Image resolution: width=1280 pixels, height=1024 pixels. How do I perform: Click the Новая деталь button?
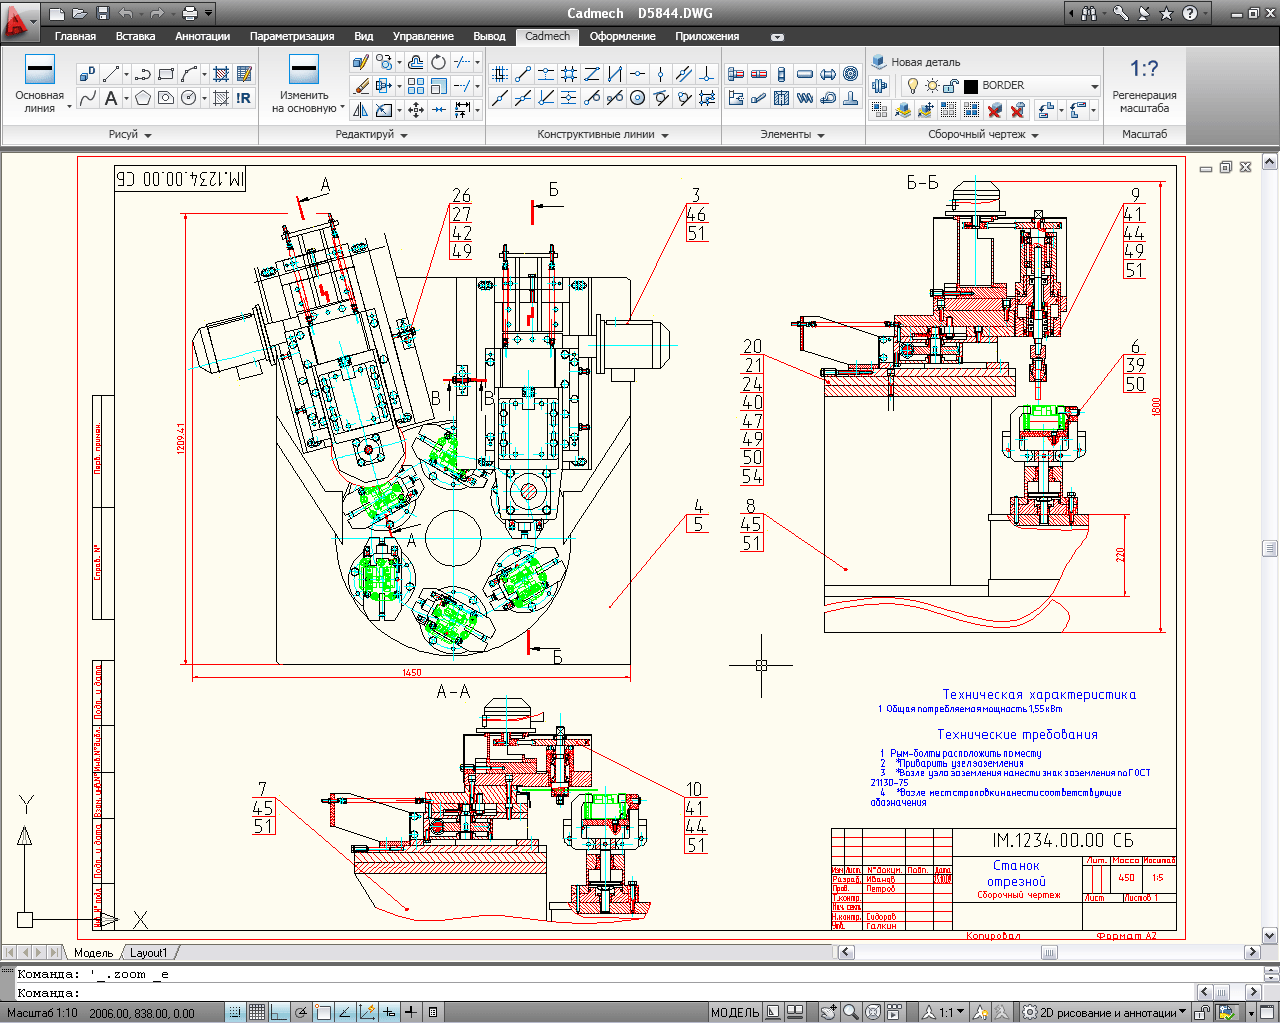(x=915, y=62)
